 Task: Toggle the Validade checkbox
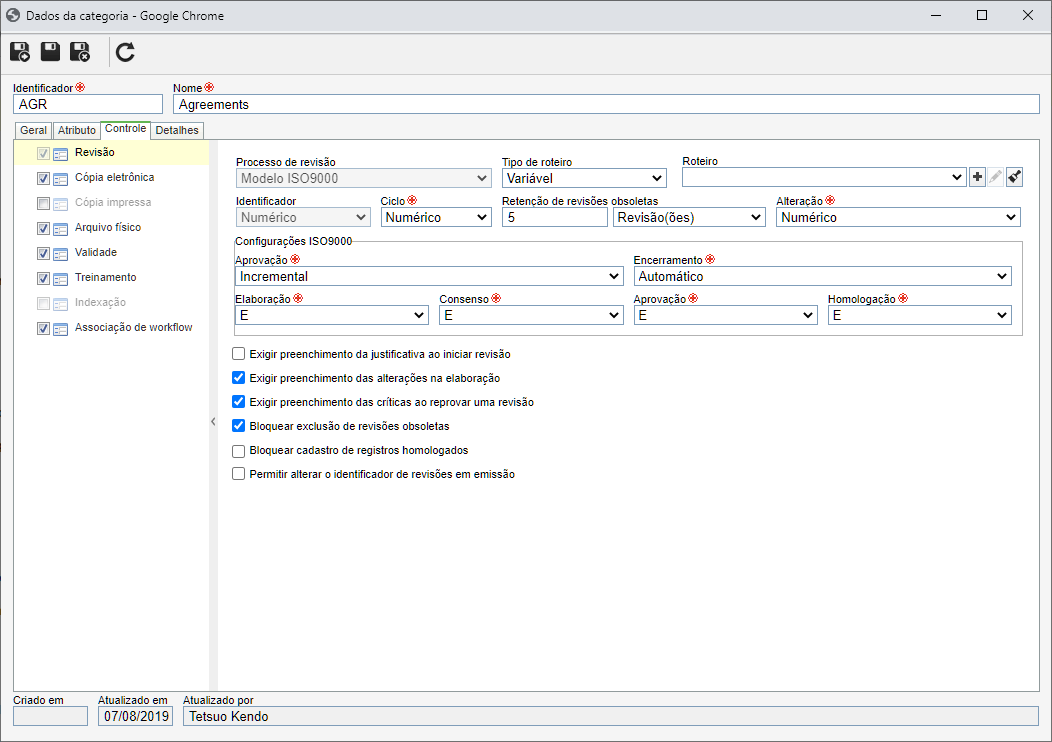pyautogui.click(x=43, y=253)
